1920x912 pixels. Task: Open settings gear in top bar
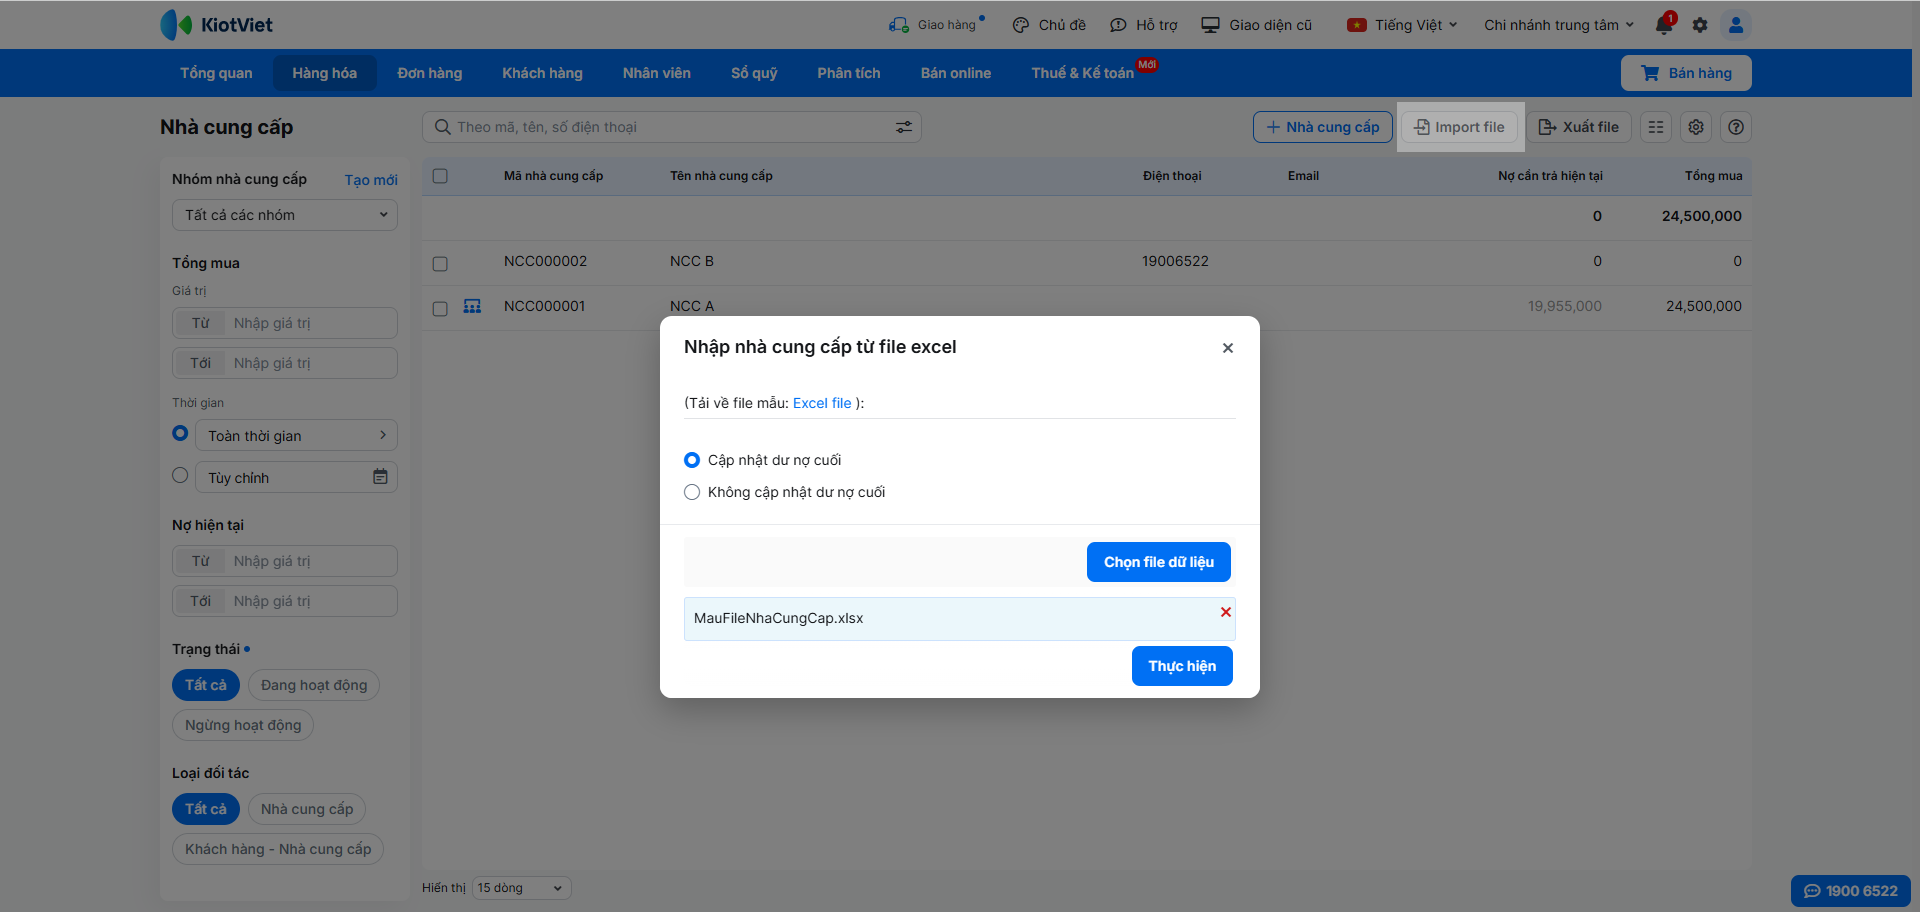coord(1700,25)
